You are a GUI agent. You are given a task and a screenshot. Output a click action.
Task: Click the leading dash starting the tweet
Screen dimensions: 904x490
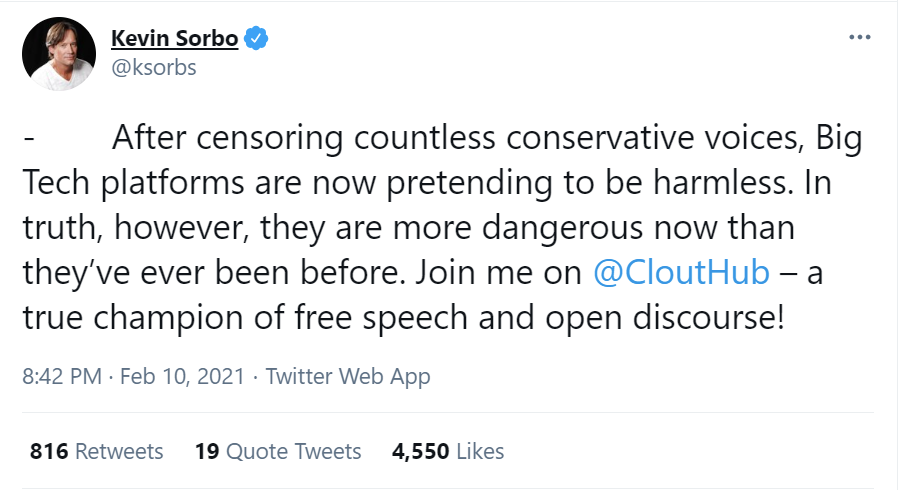[30, 137]
